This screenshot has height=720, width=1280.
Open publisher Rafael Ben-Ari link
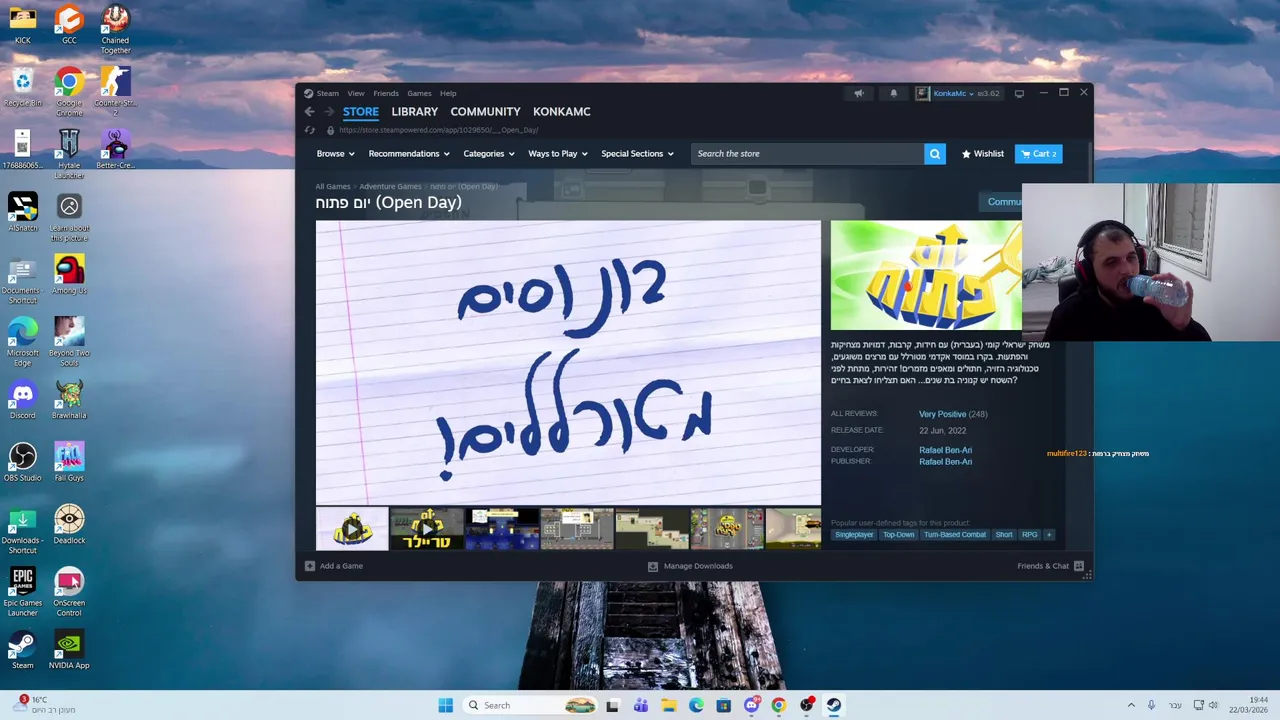(x=945, y=462)
